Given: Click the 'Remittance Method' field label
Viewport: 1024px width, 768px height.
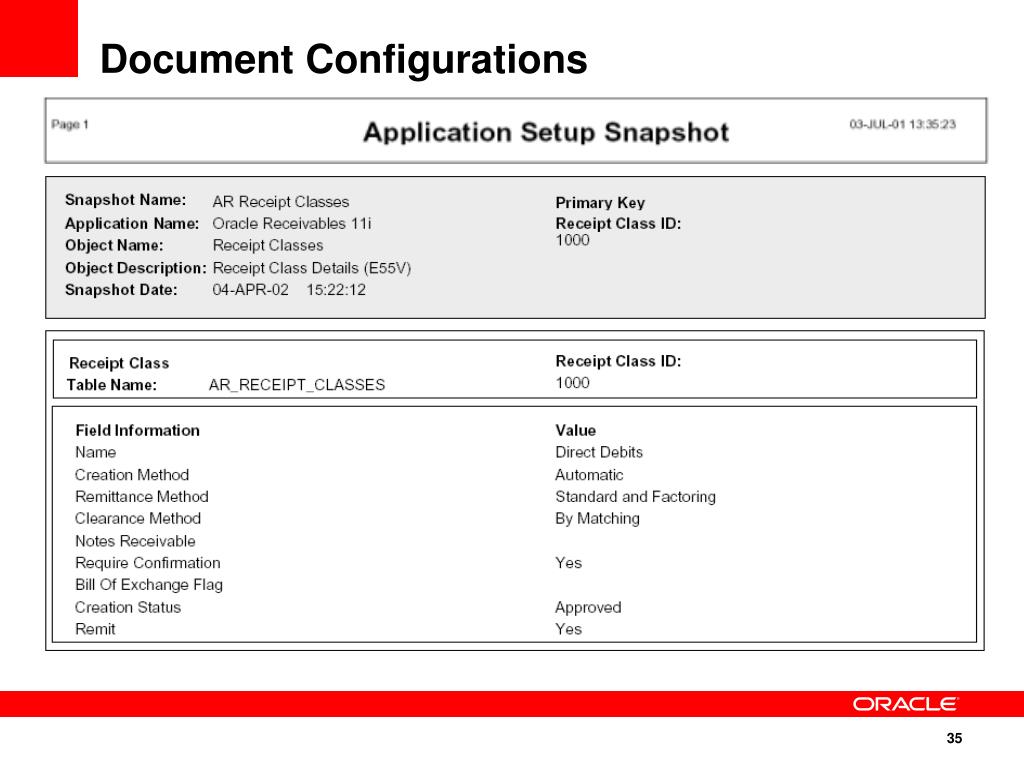Looking at the screenshot, I should click(x=142, y=497).
